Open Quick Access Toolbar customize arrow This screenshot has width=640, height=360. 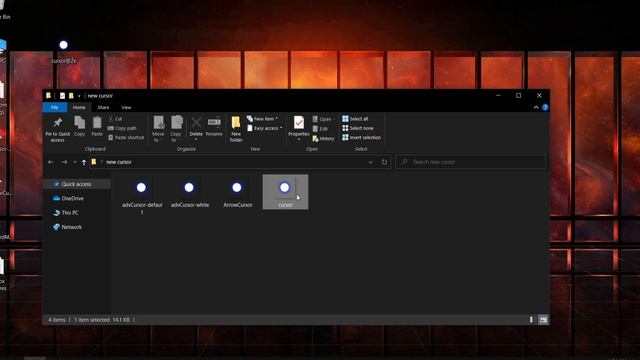tap(79, 96)
